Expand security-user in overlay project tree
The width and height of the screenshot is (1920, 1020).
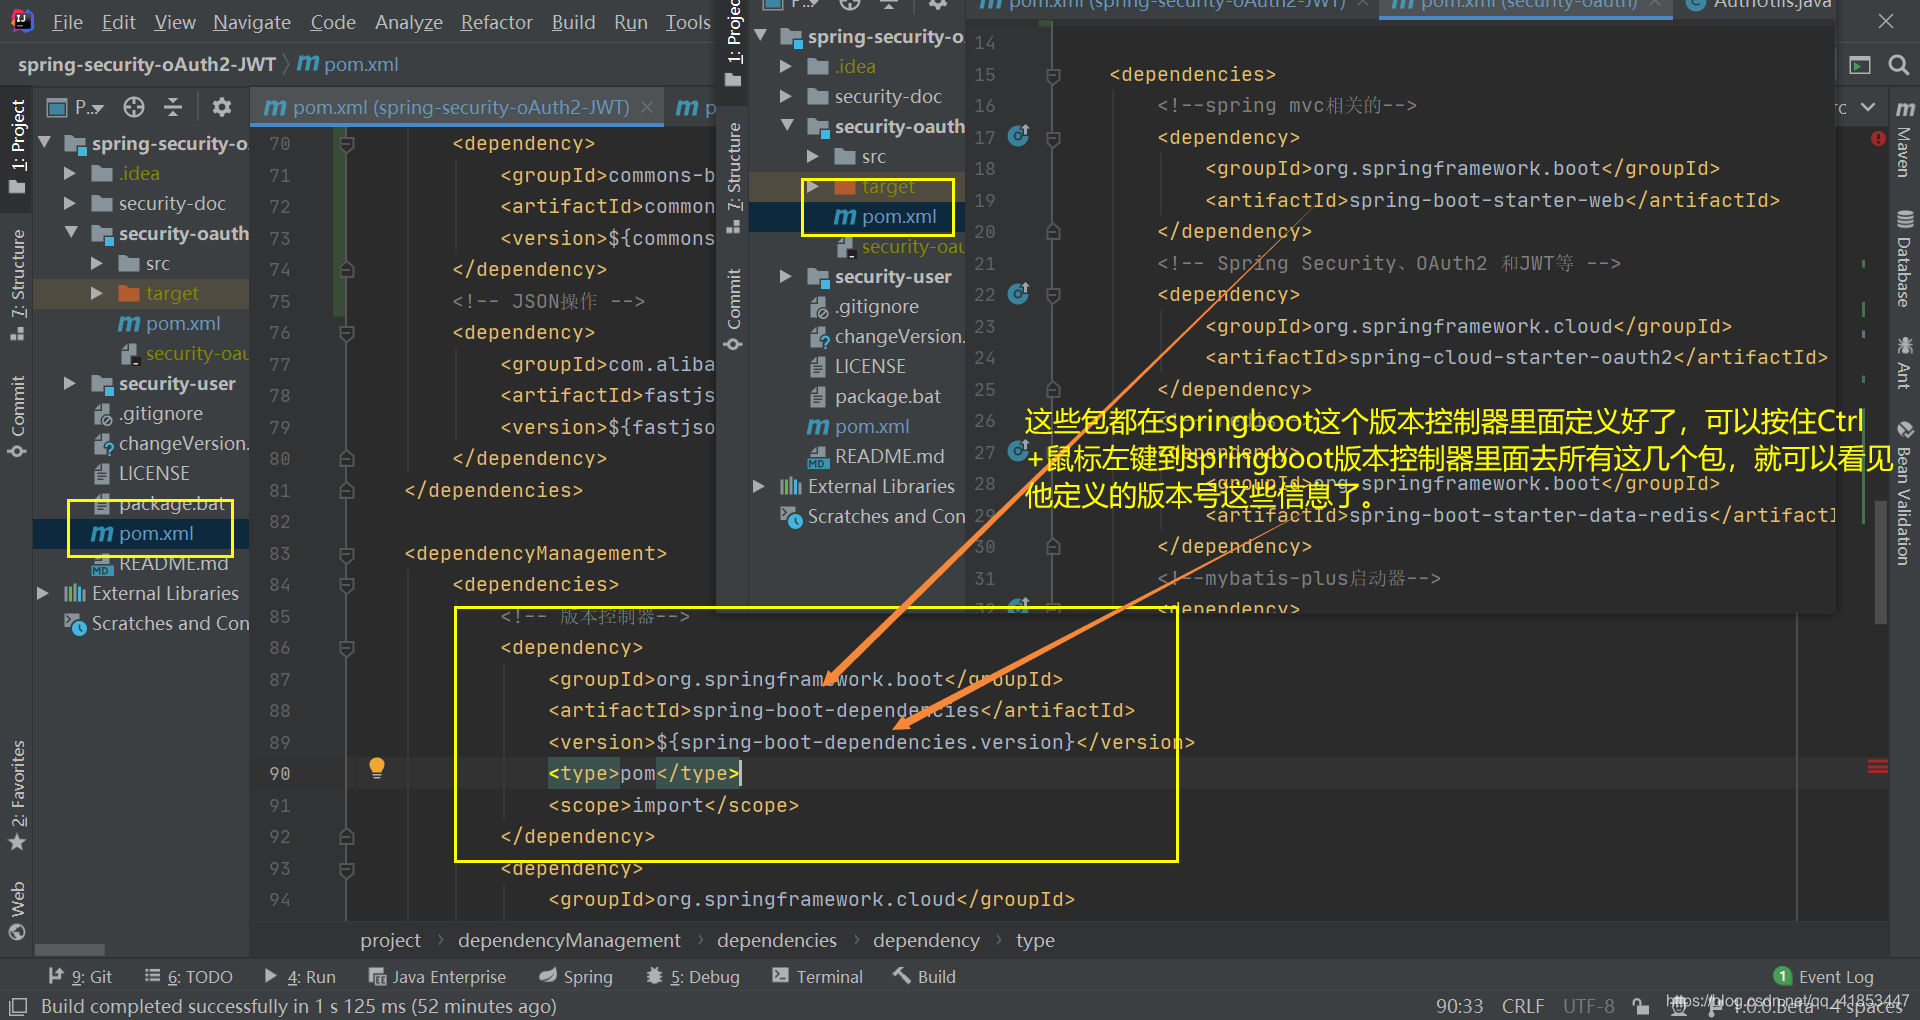[786, 276]
